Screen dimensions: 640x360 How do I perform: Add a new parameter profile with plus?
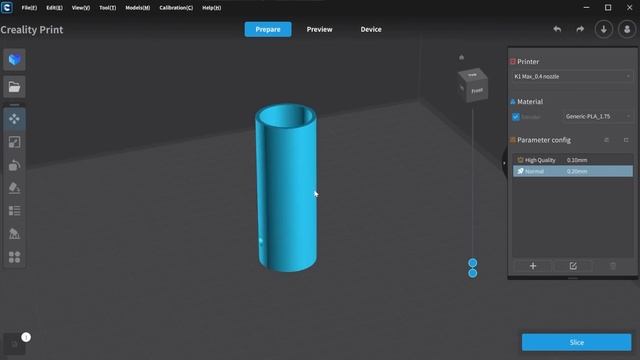(x=533, y=266)
